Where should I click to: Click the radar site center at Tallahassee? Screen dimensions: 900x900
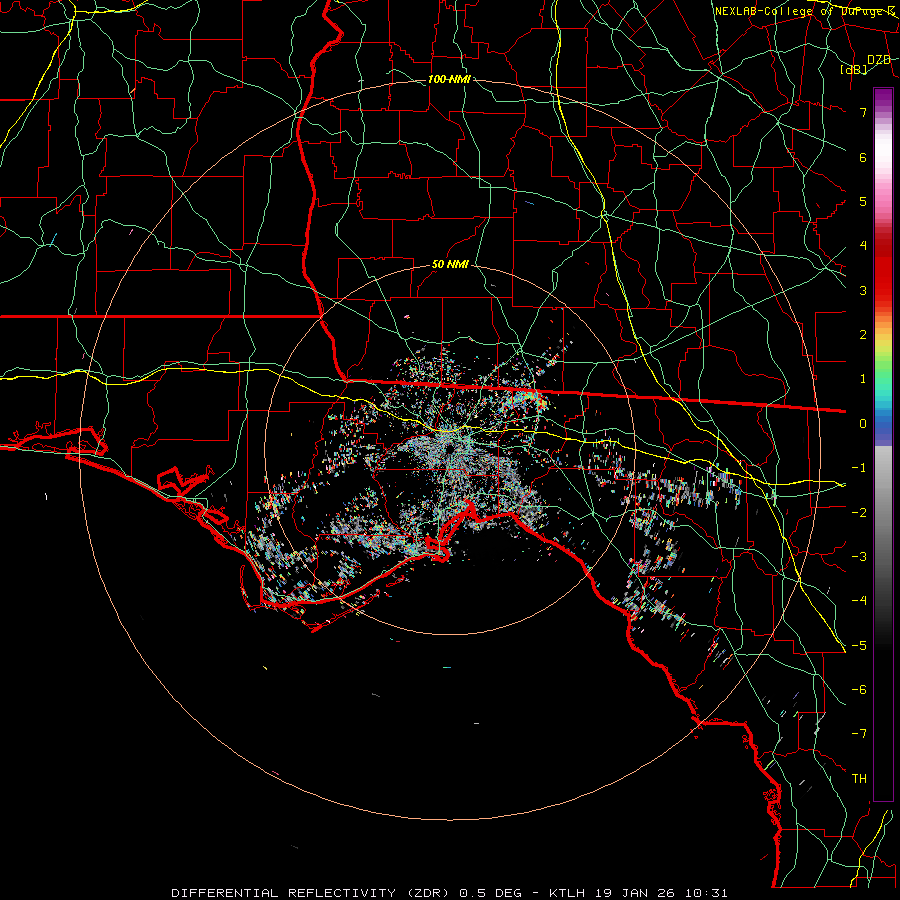point(449,448)
